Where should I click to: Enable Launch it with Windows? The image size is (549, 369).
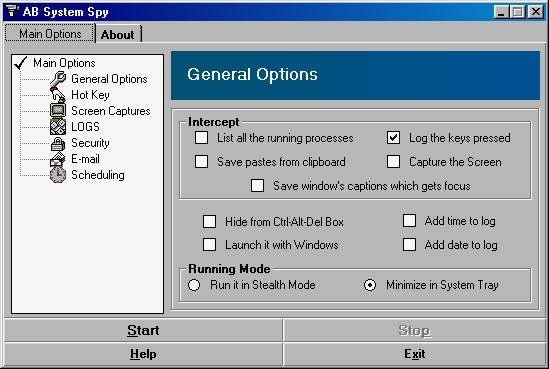click(x=209, y=244)
